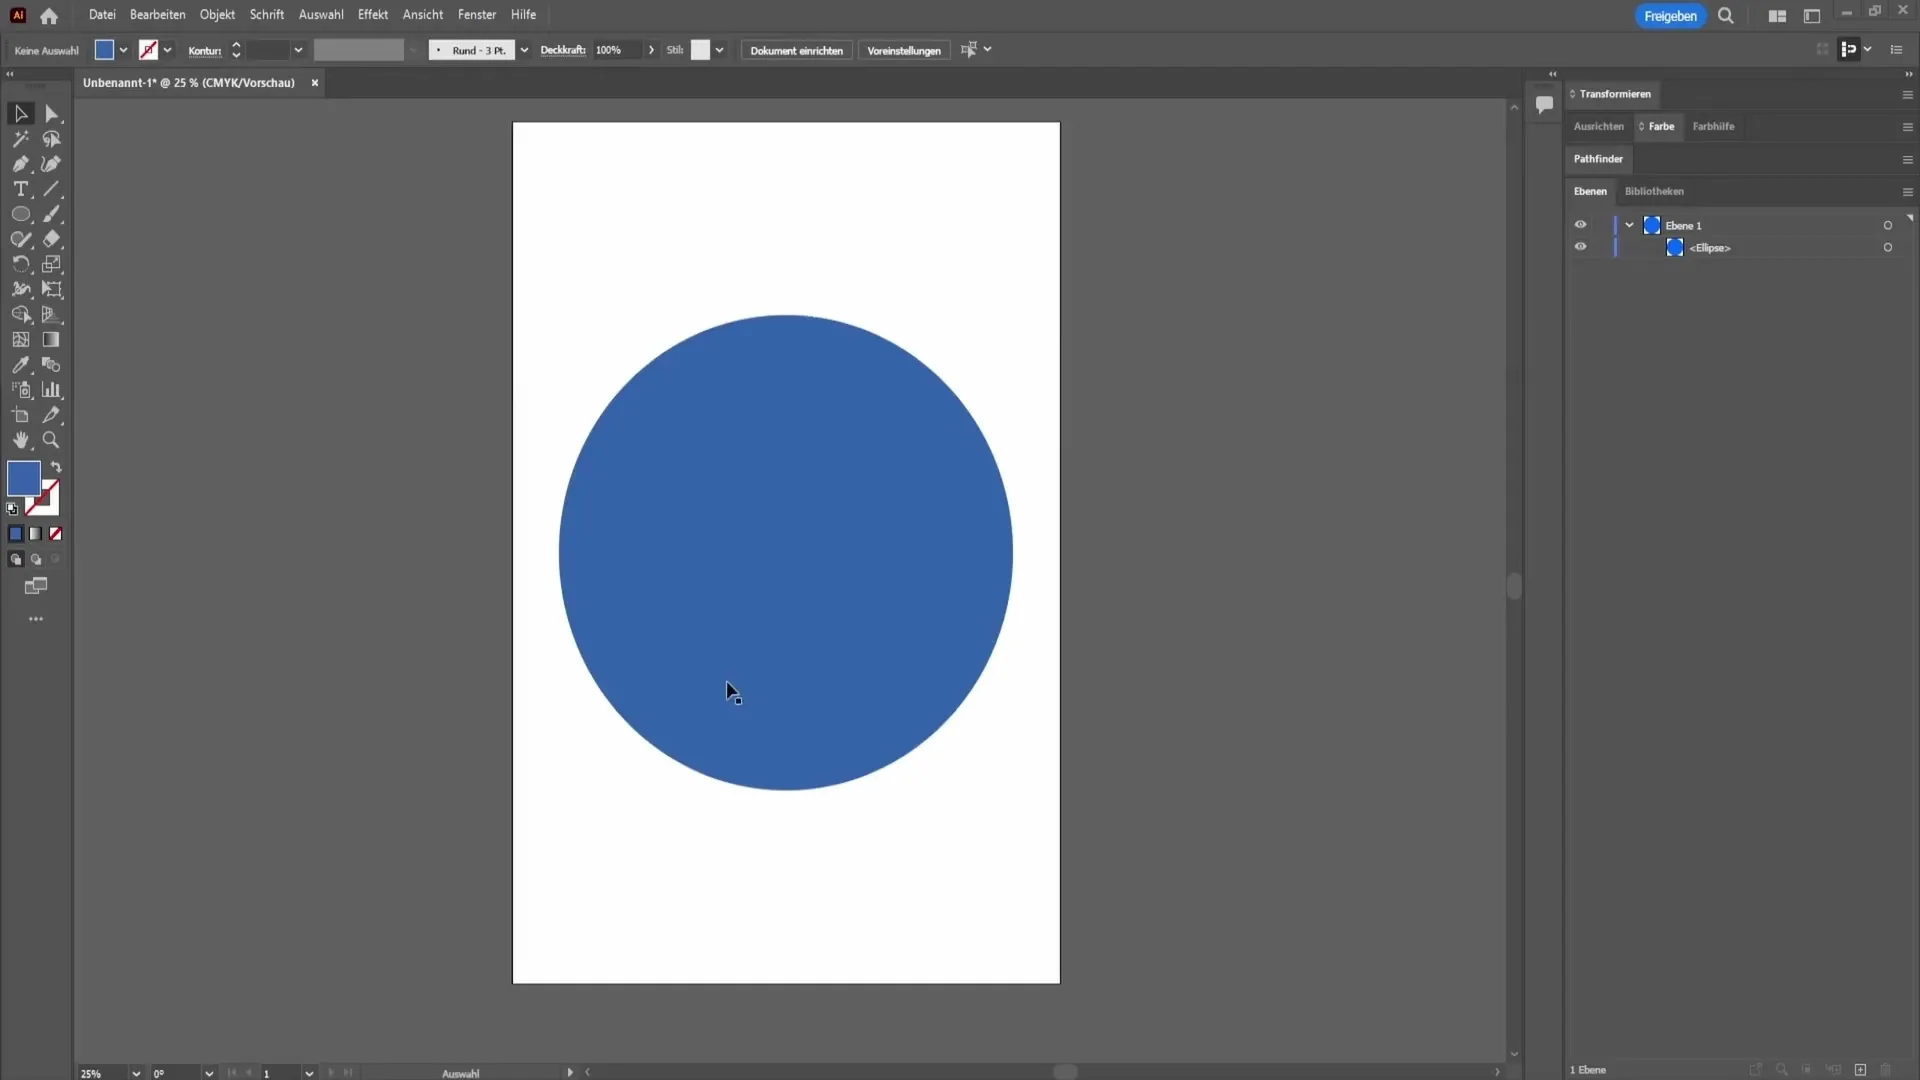Image resolution: width=1920 pixels, height=1080 pixels.
Task: Click the main fill color swatch
Action: [23, 478]
